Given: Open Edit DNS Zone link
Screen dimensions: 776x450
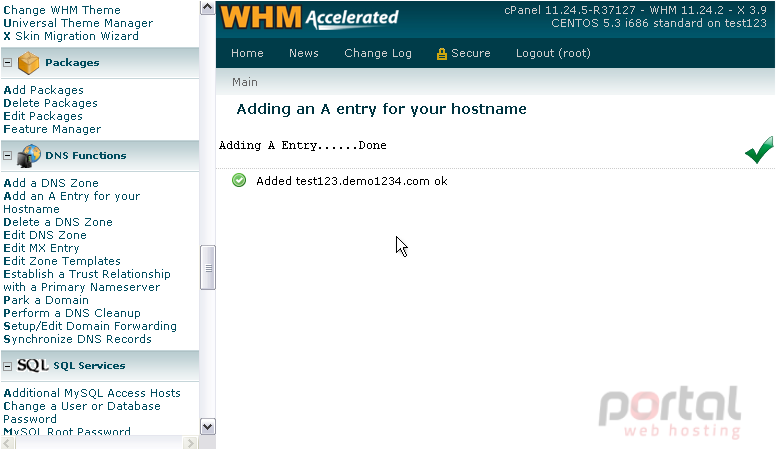Looking at the screenshot, I should tap(45, 235).
